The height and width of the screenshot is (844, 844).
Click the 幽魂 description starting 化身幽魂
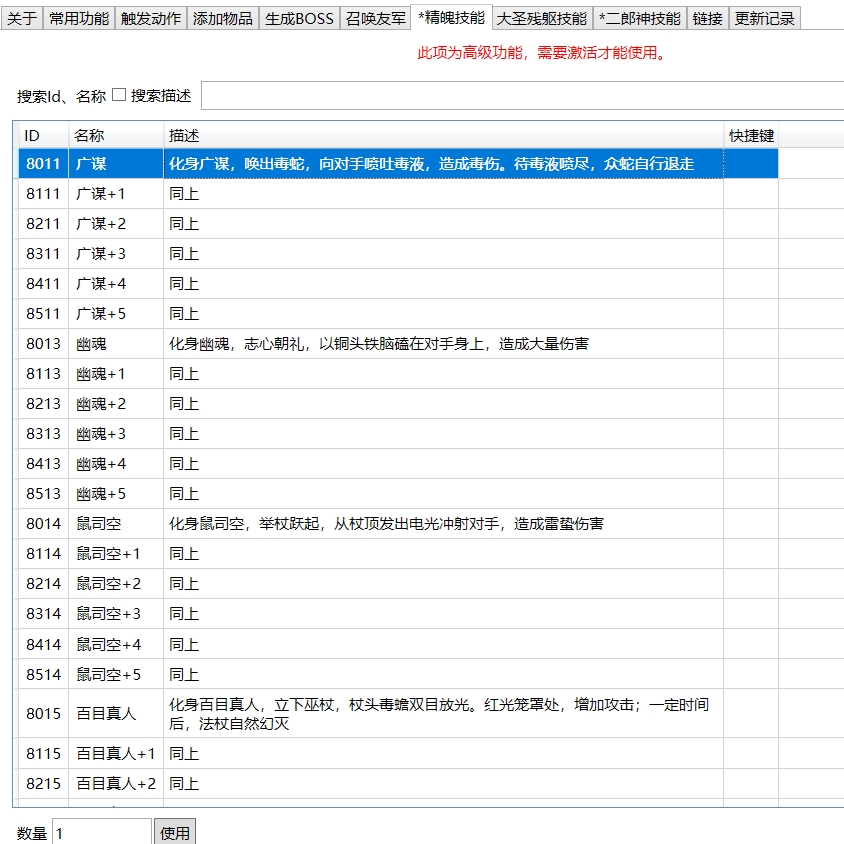(444, 343)
